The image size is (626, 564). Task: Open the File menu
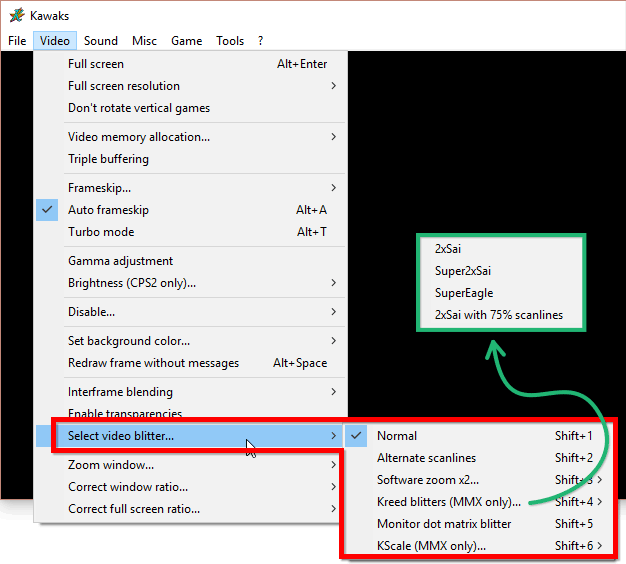click(x=17, y=41)
